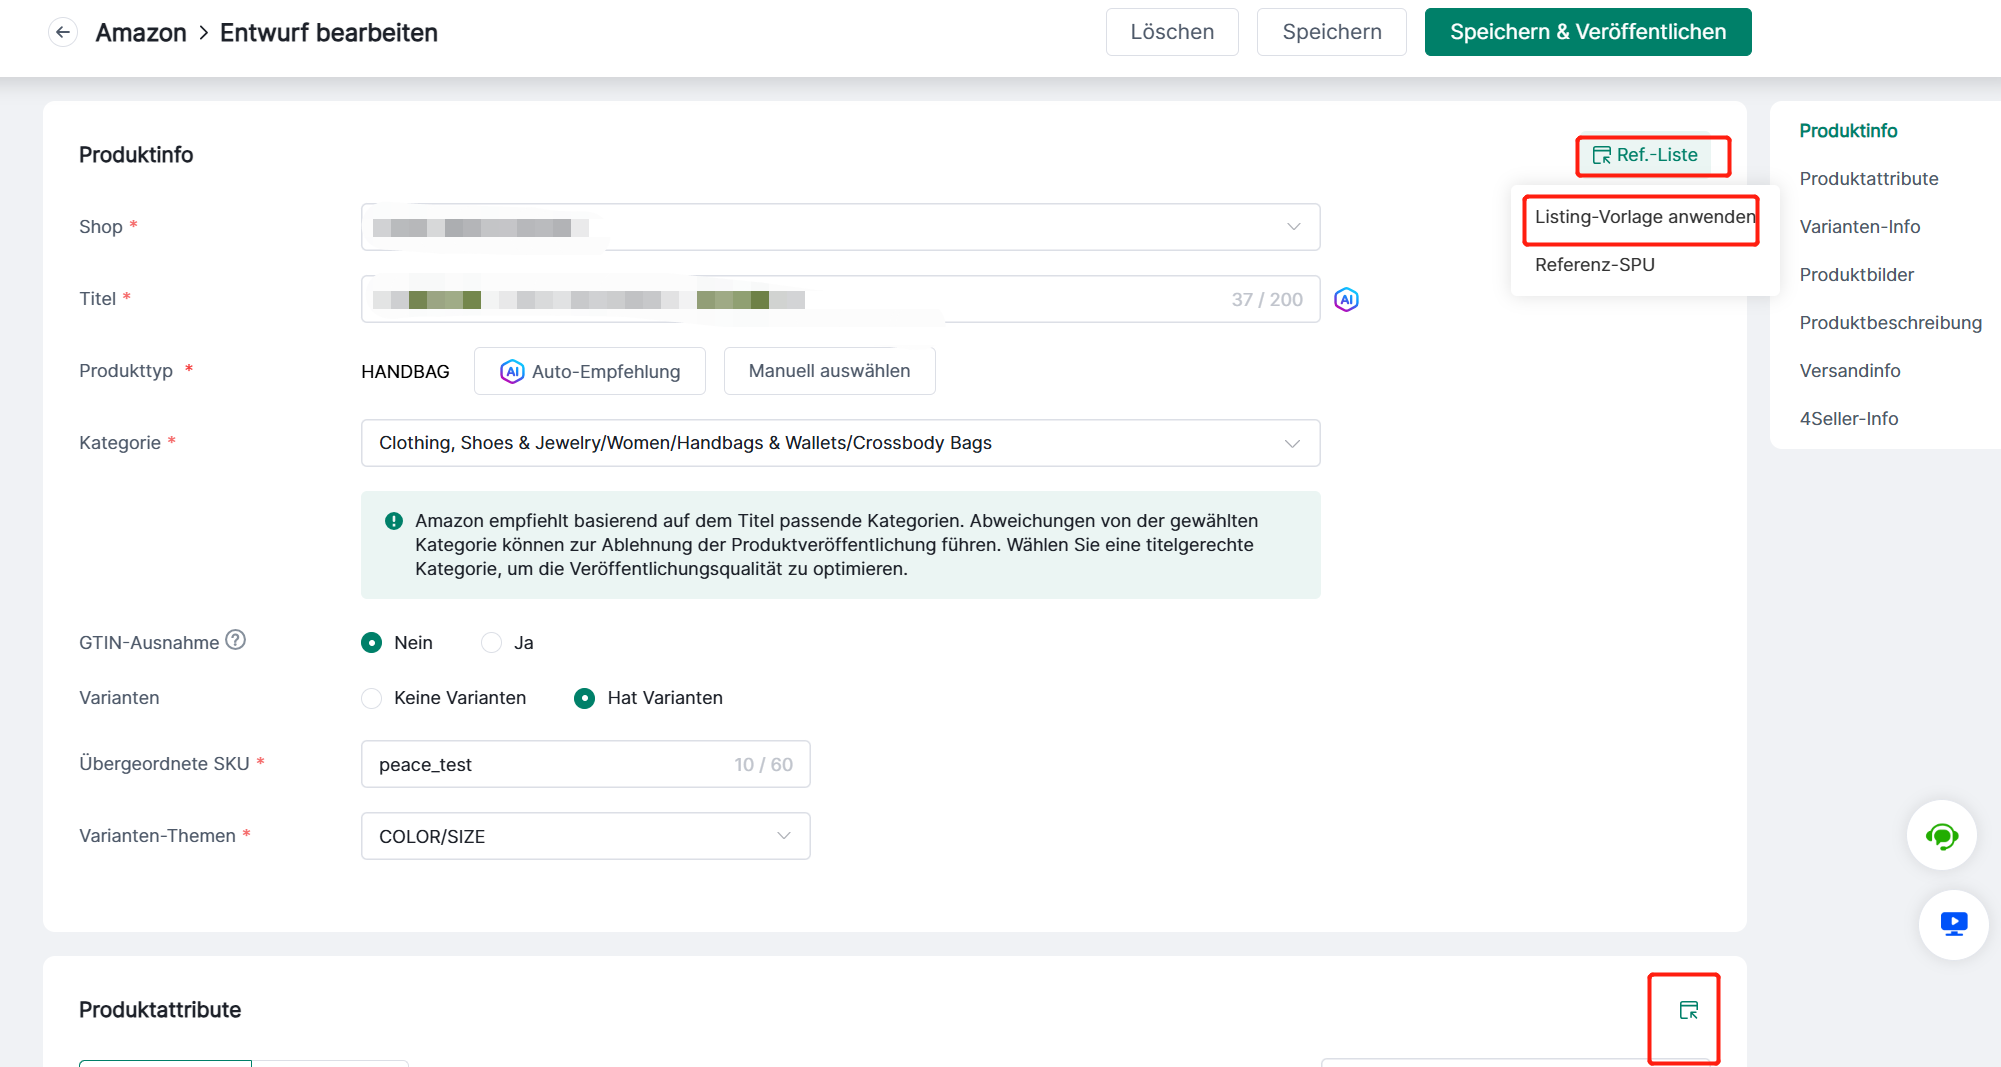
Task: Expand the Kategorie dropdown
Action: click(839, 443)
